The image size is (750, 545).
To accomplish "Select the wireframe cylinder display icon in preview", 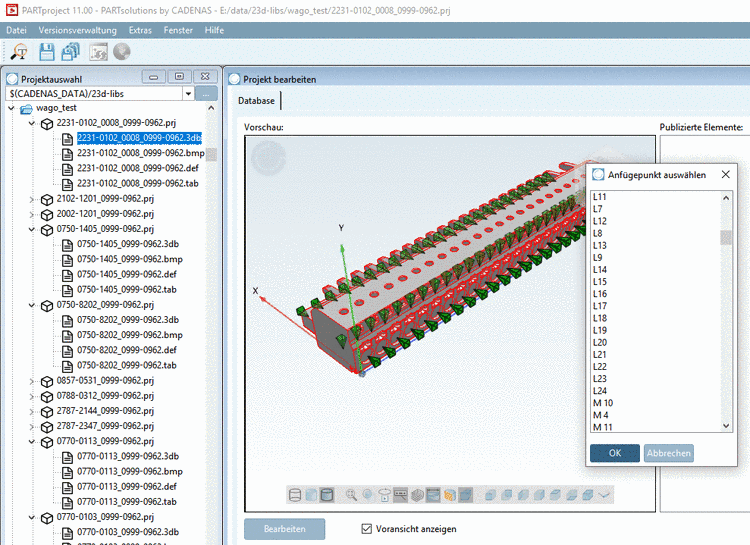I will tap(295, 495).
